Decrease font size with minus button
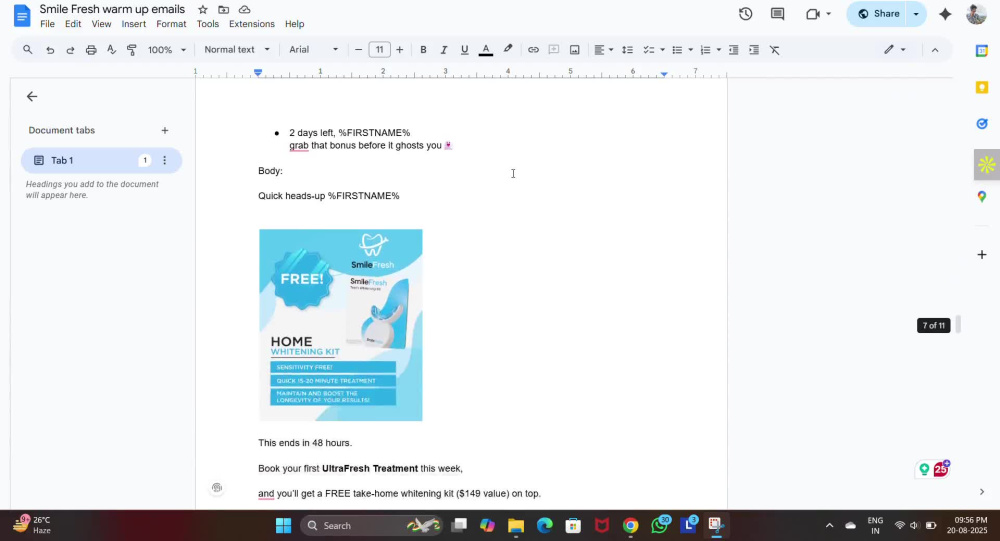Image resolution: width=1000 pixels, height=541 pixels. coord(358,50)
